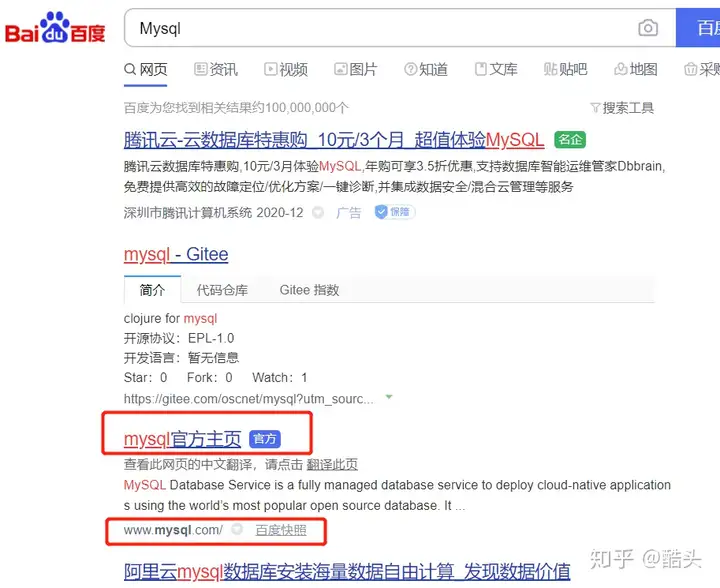Click the 开发语言: 暂无信息 line

coord(181,358)
